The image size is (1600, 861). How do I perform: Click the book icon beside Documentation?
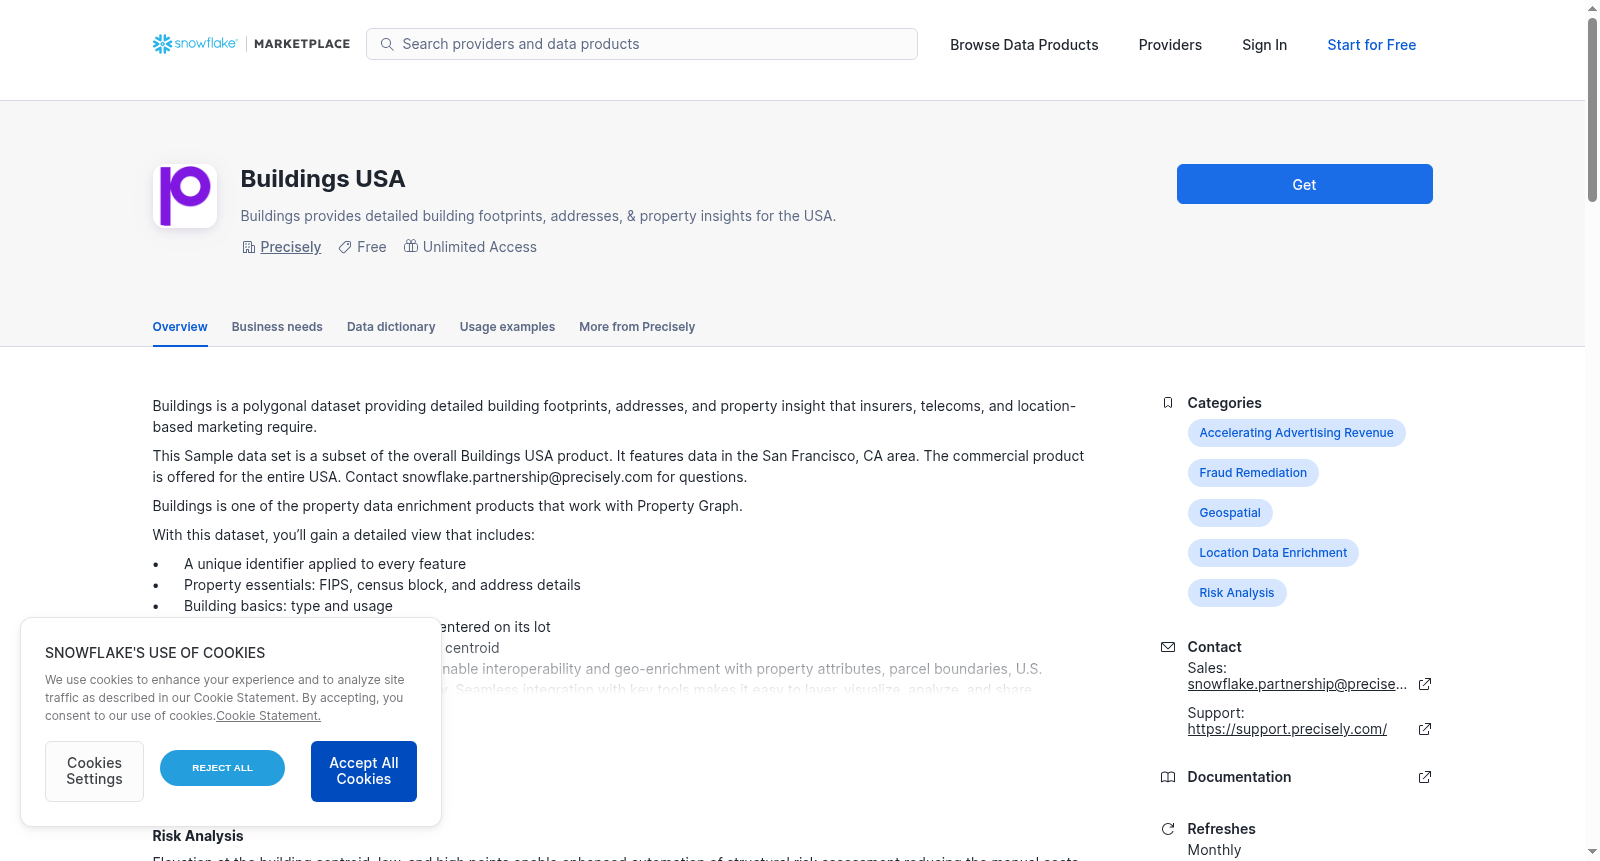pyautogui.click(x=1168, y=777)
